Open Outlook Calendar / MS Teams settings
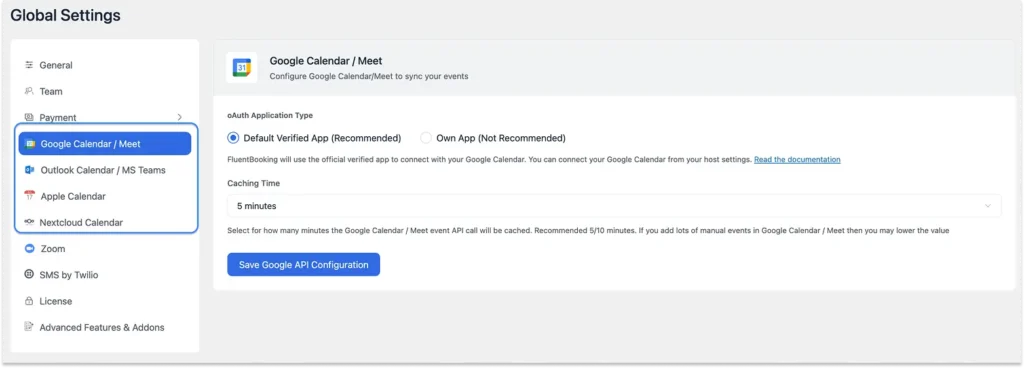Viewport: 1024px width, 368px height. pos(104,170)
